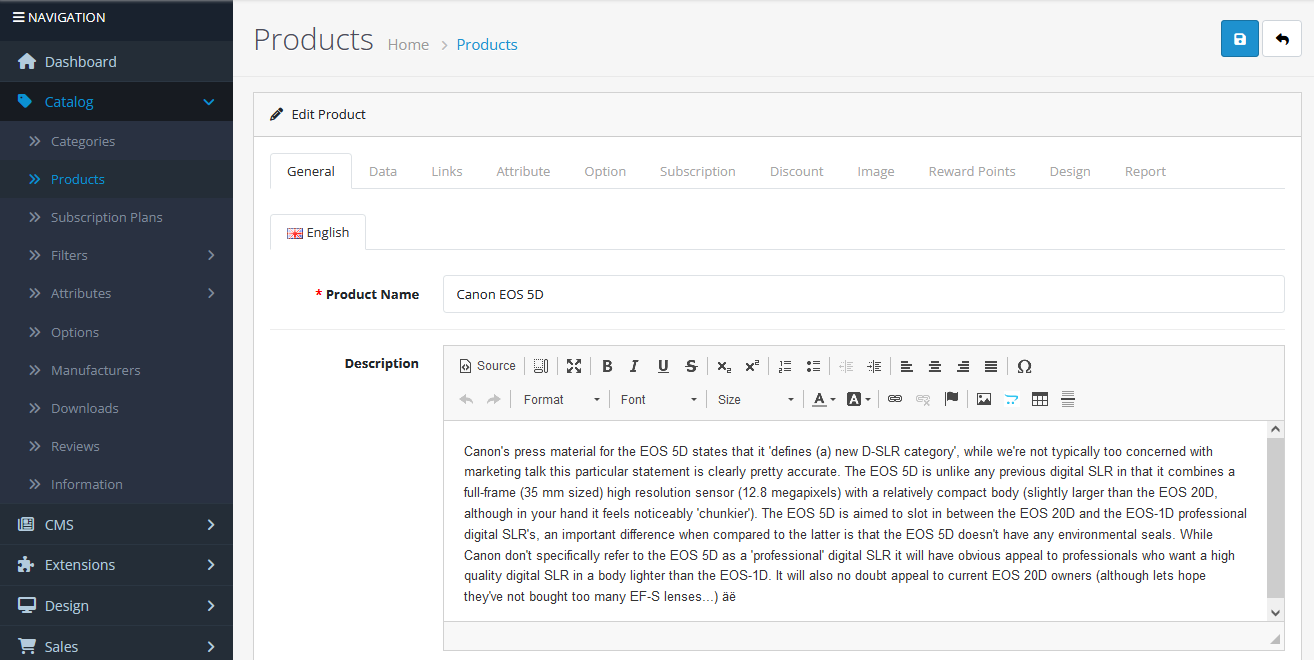Justify text alignment
1314x660 pixels.
[991, 366]
